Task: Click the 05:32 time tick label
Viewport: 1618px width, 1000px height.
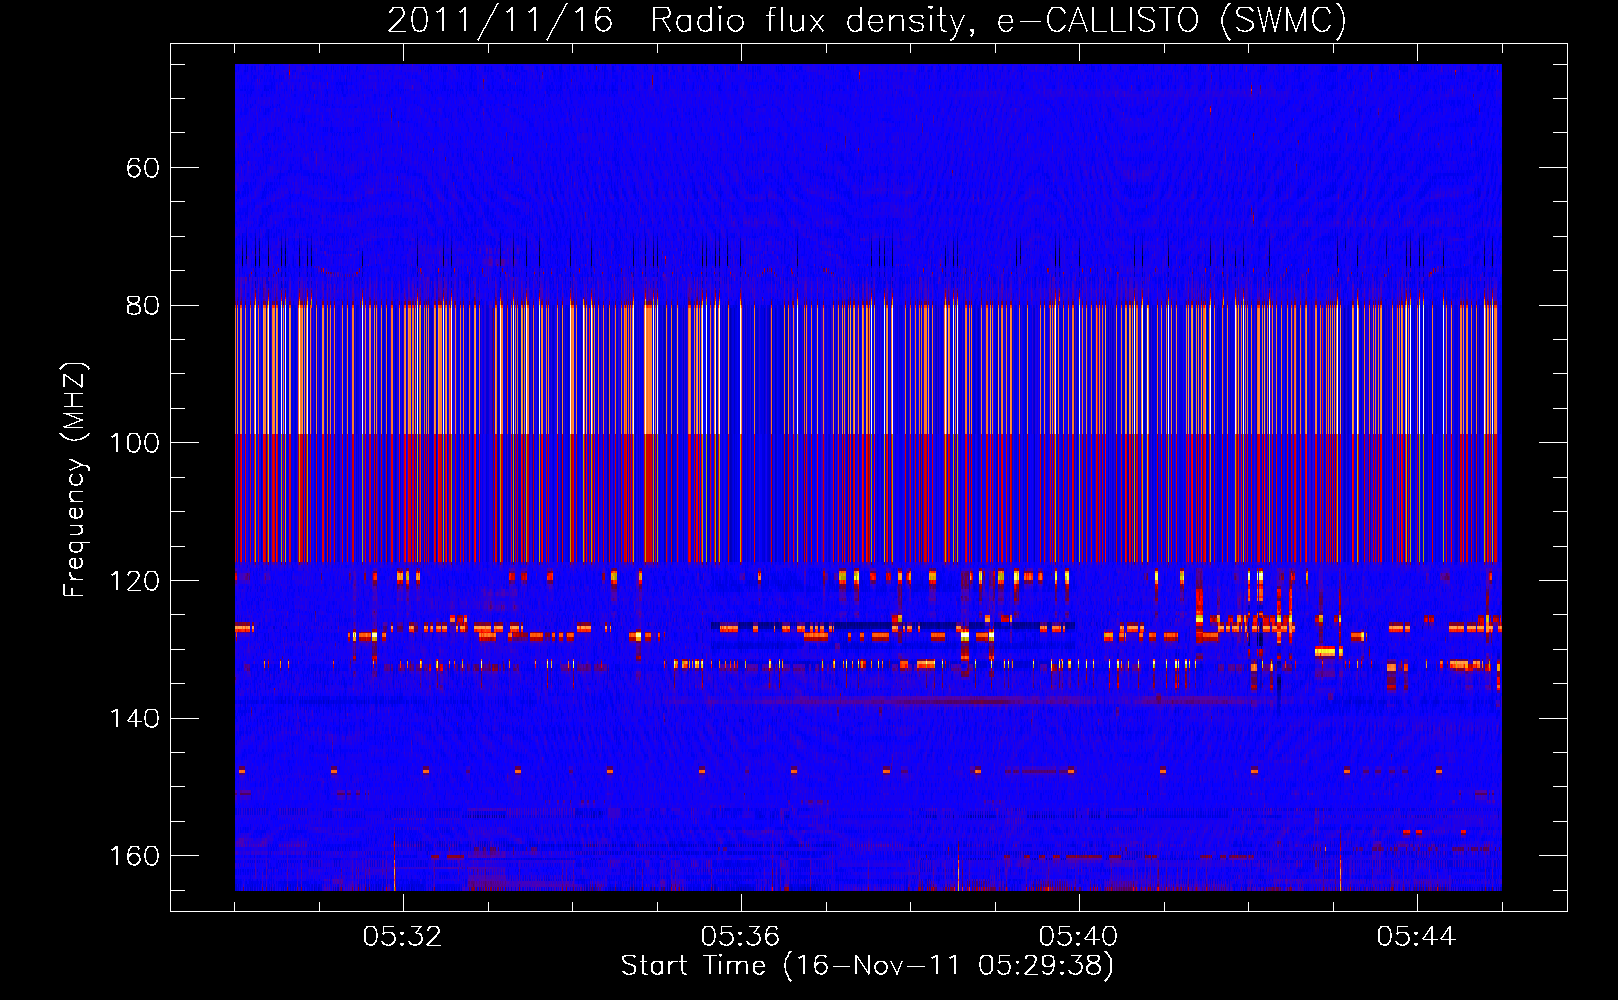Action: (402, 937)
